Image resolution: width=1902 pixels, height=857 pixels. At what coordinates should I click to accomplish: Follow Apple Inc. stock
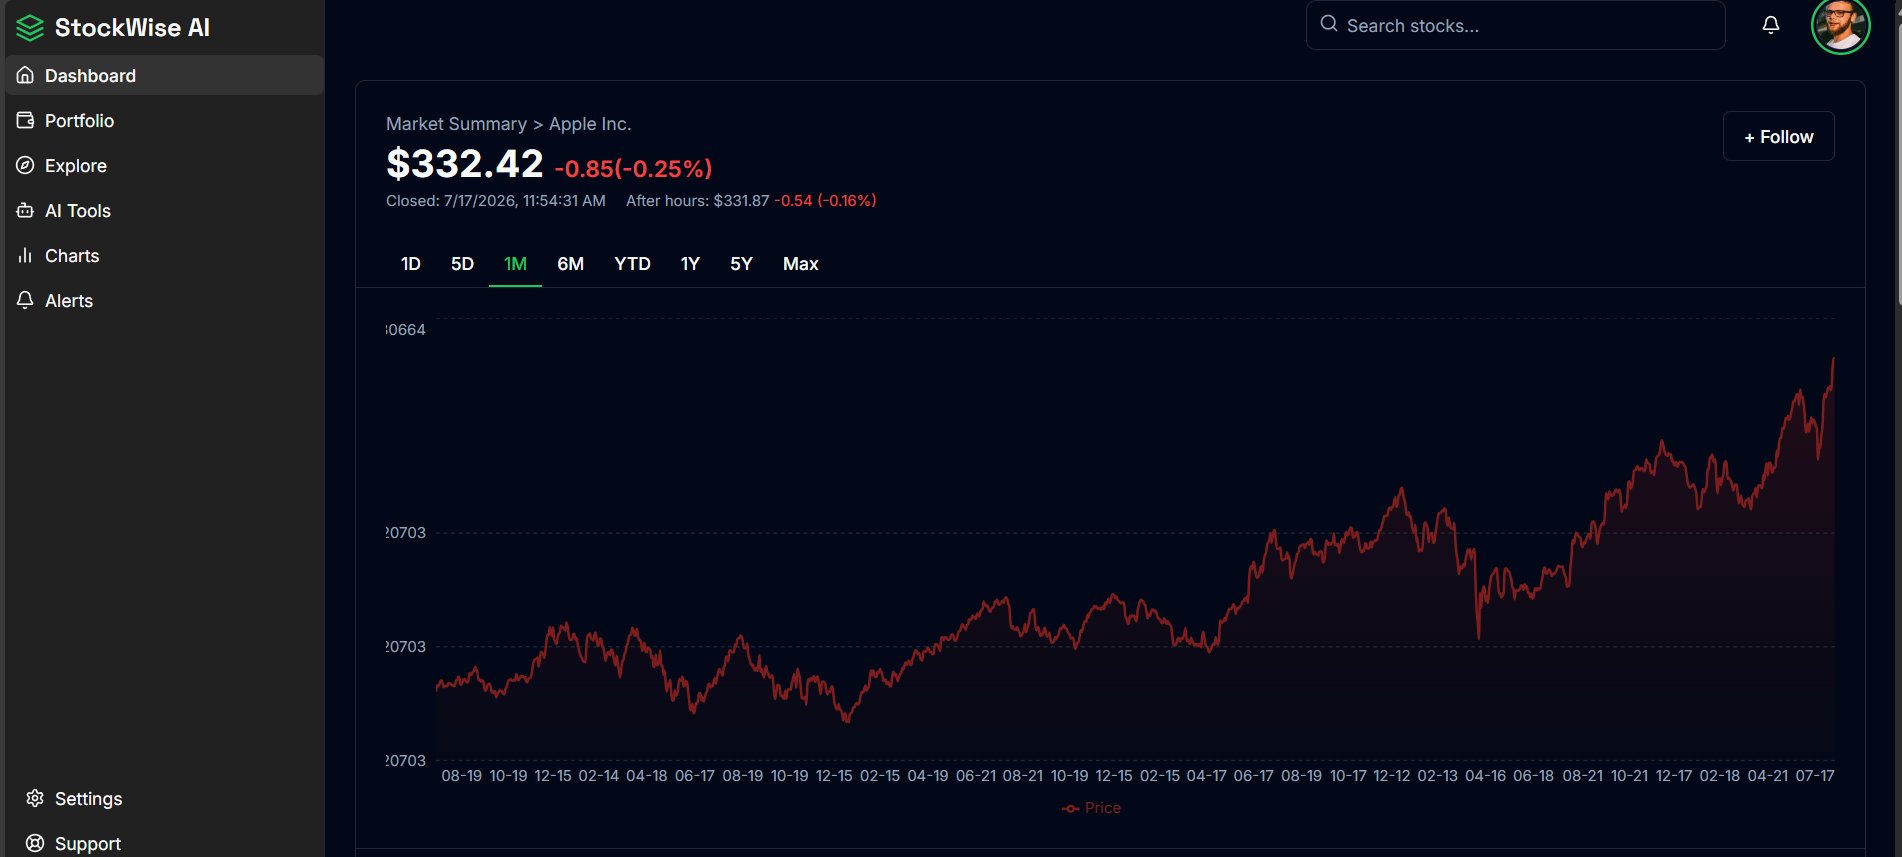pyautogui.click(x=1778, y=136)
